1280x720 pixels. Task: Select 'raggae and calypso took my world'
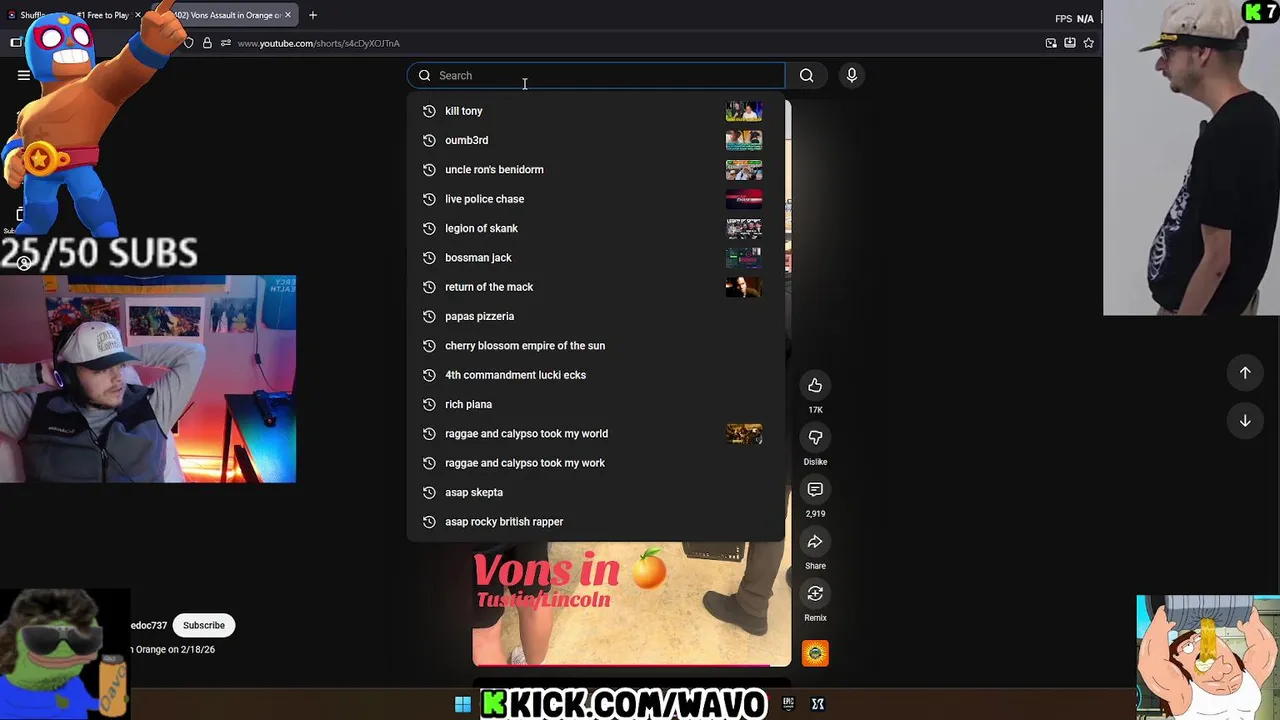pyautogui.click(x=596, y=433)
